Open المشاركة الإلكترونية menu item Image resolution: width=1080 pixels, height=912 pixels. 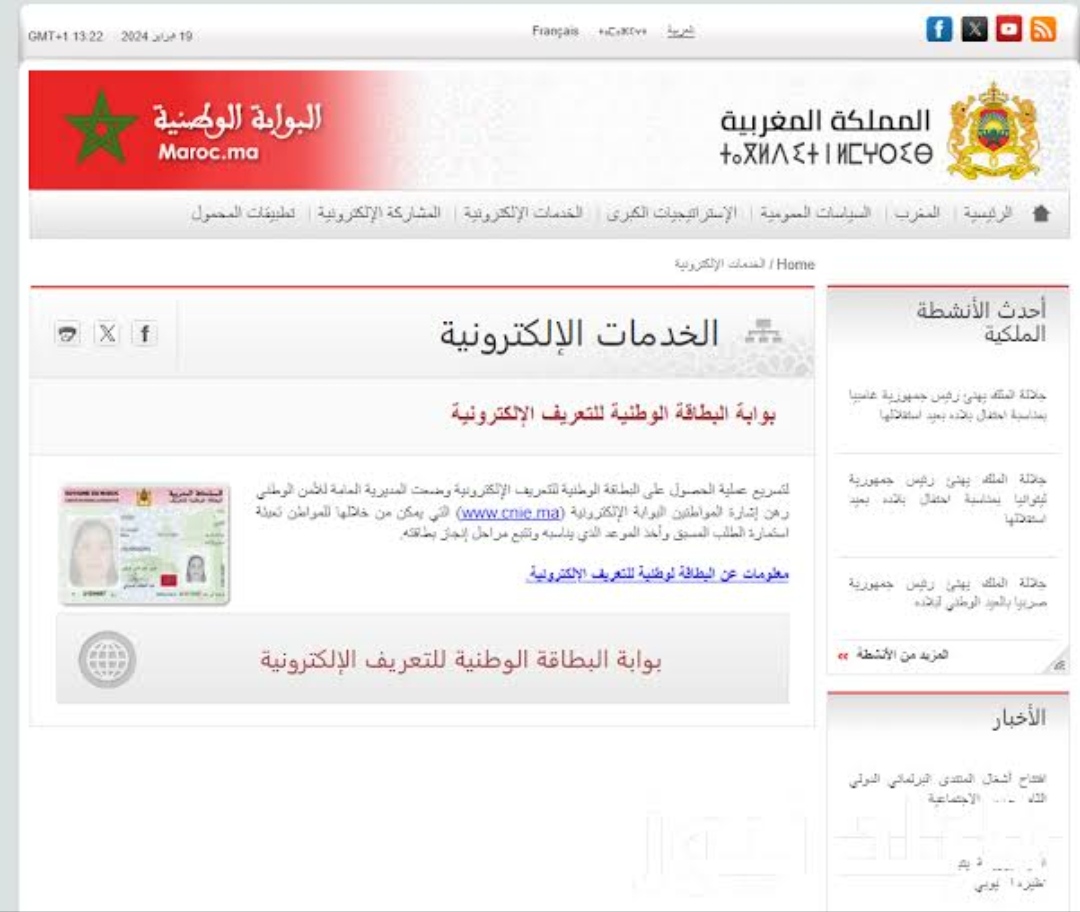[x=379, y=214]
